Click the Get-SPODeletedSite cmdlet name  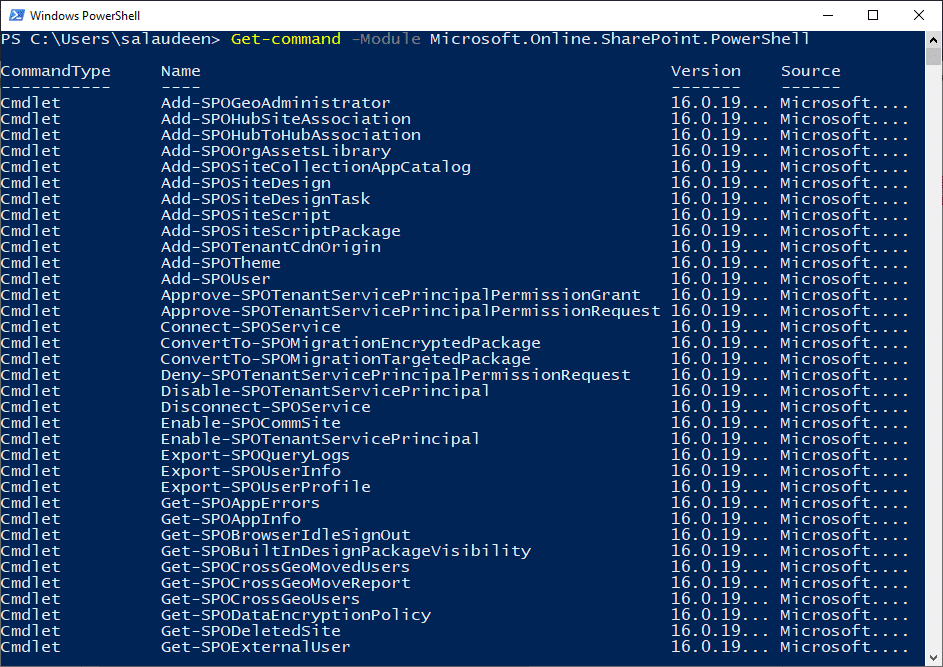click(x=252, y=630)
